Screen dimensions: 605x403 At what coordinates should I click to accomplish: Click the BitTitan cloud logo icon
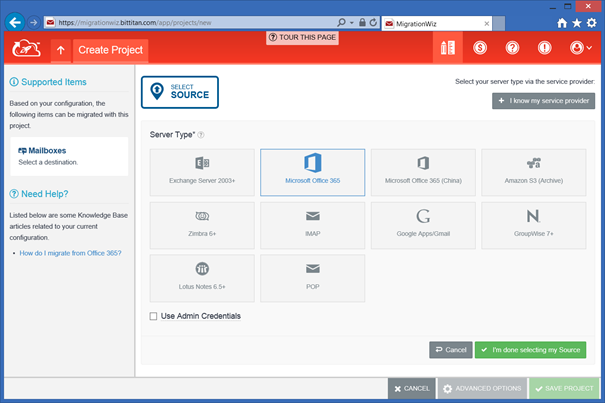click(26, 48)
